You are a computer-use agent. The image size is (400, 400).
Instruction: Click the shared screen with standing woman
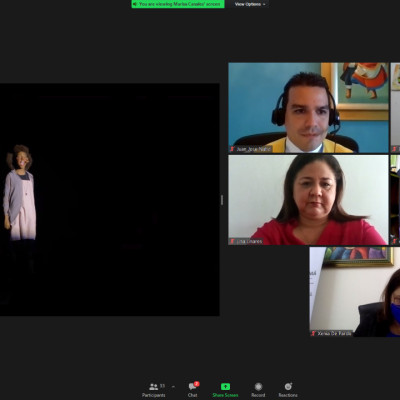coord(110,200)
